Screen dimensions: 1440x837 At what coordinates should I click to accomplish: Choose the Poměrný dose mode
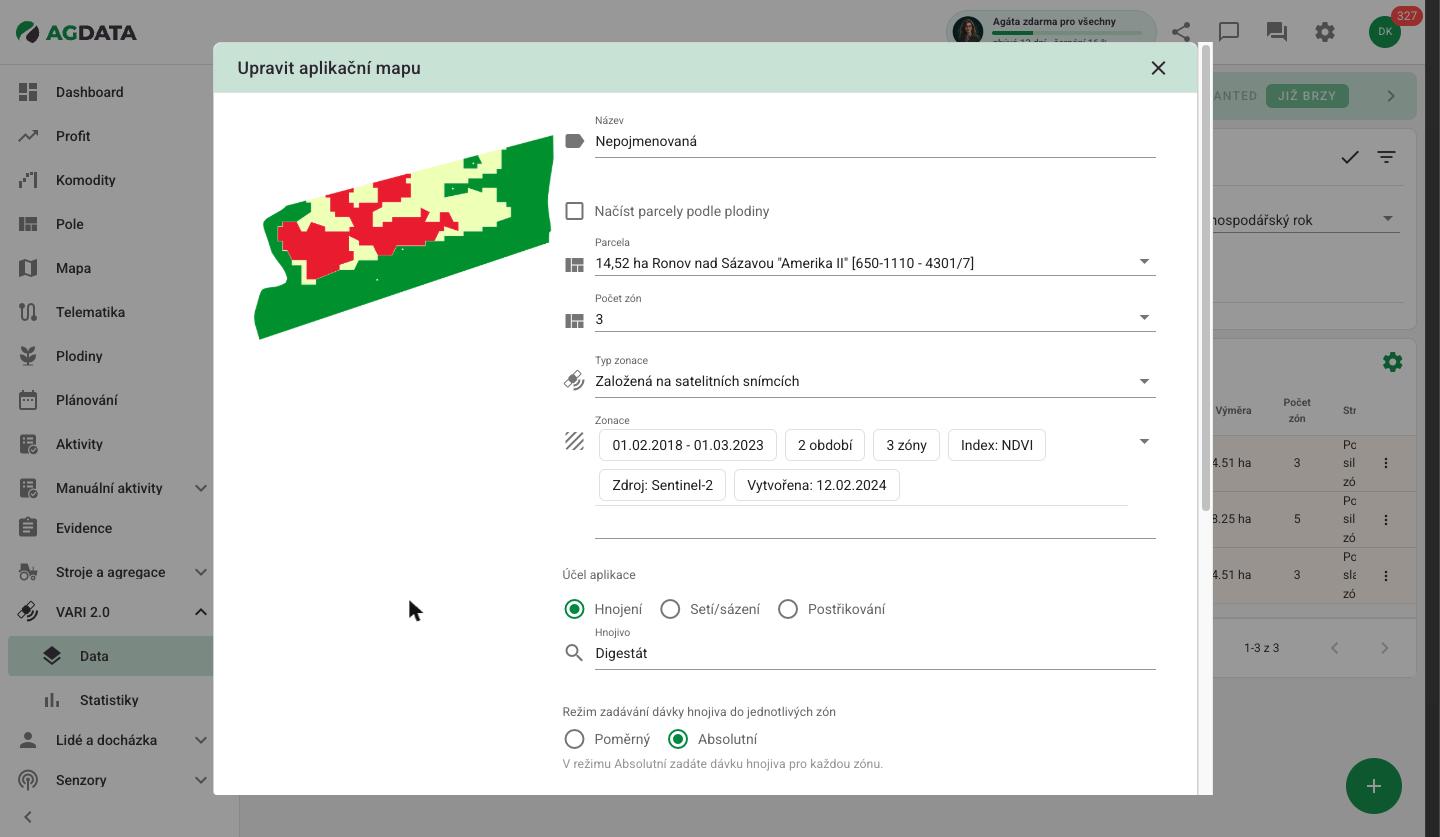(x=574, y=739)
